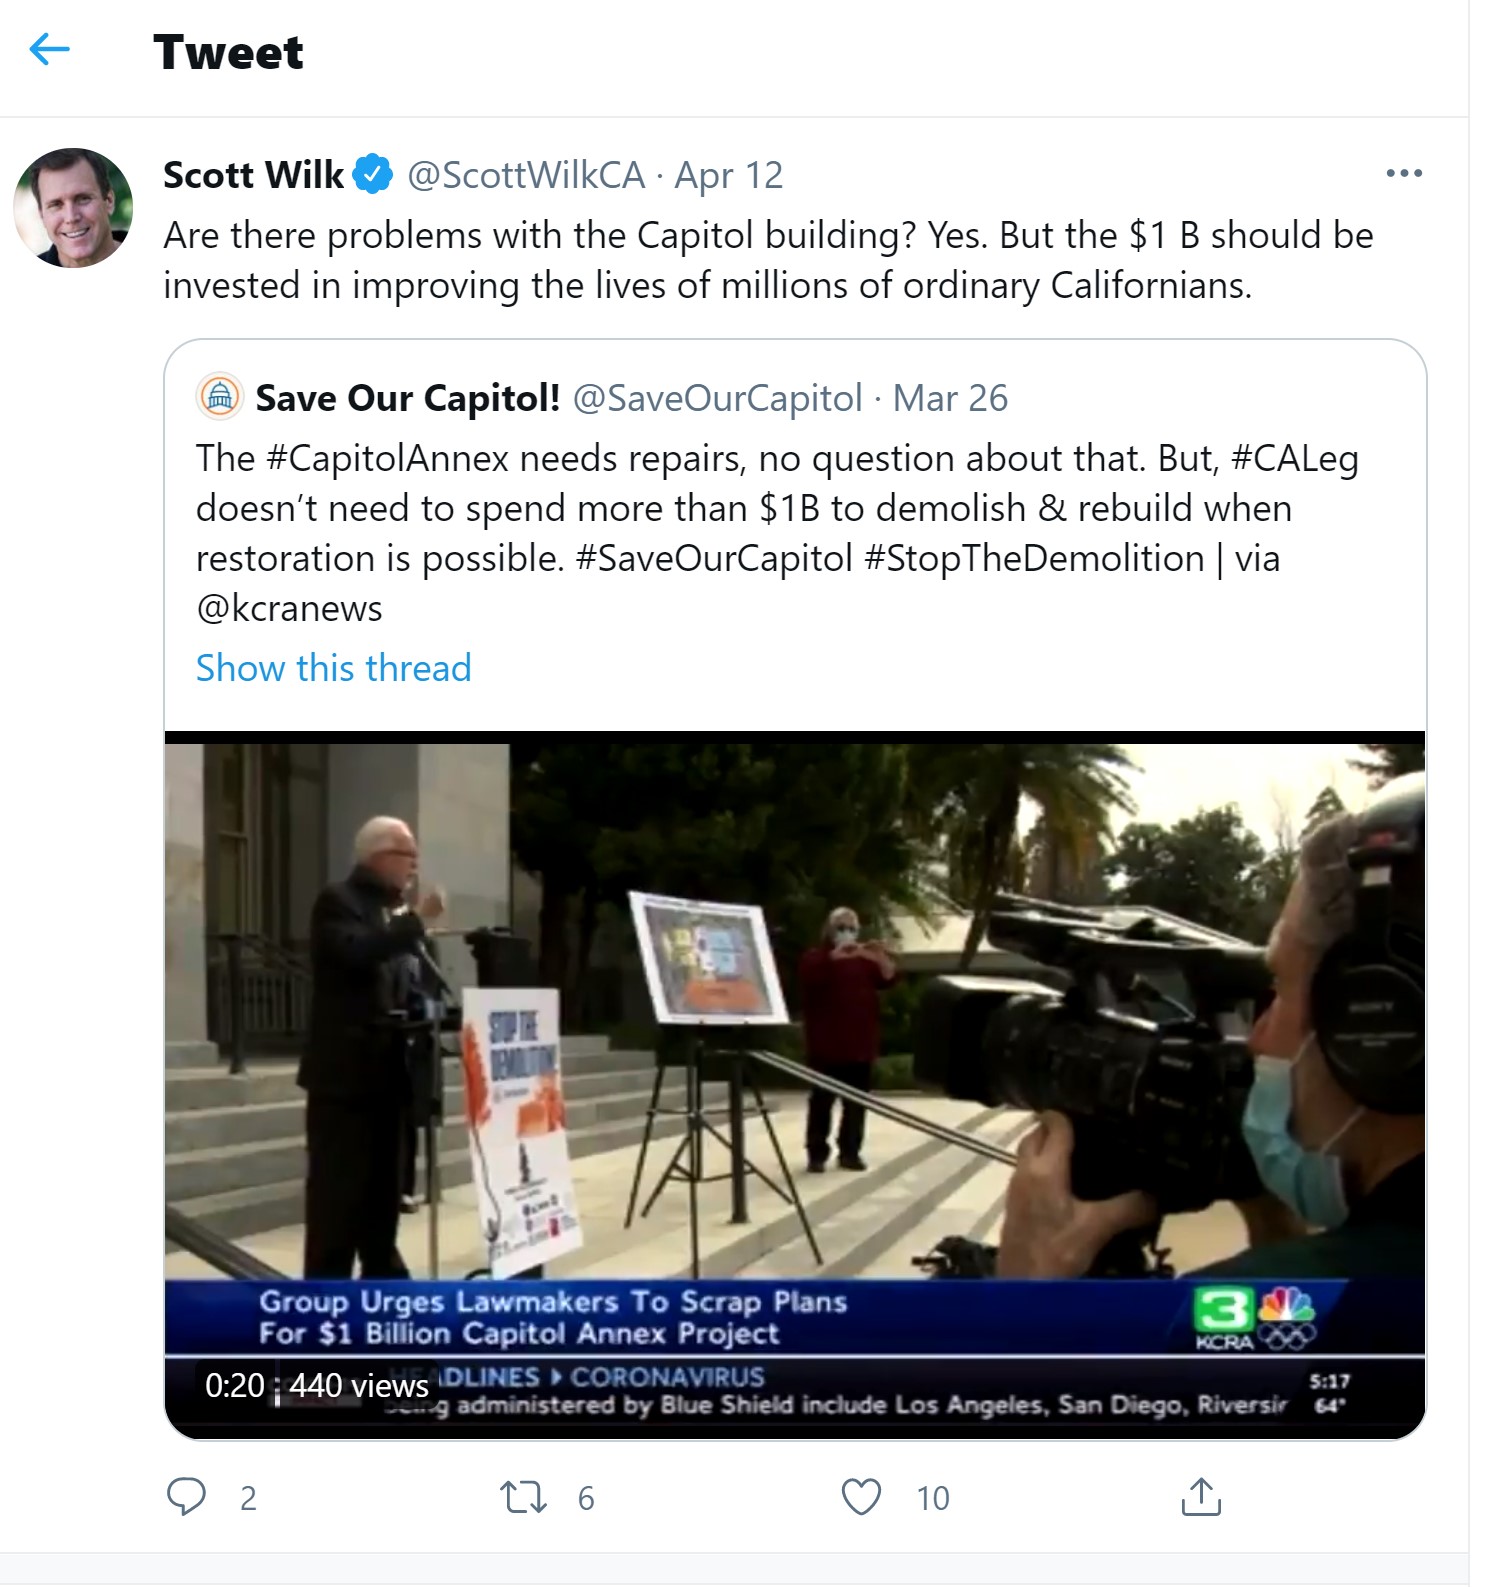Click Scott Wilk's profile photo

click(x=73, y=208)
